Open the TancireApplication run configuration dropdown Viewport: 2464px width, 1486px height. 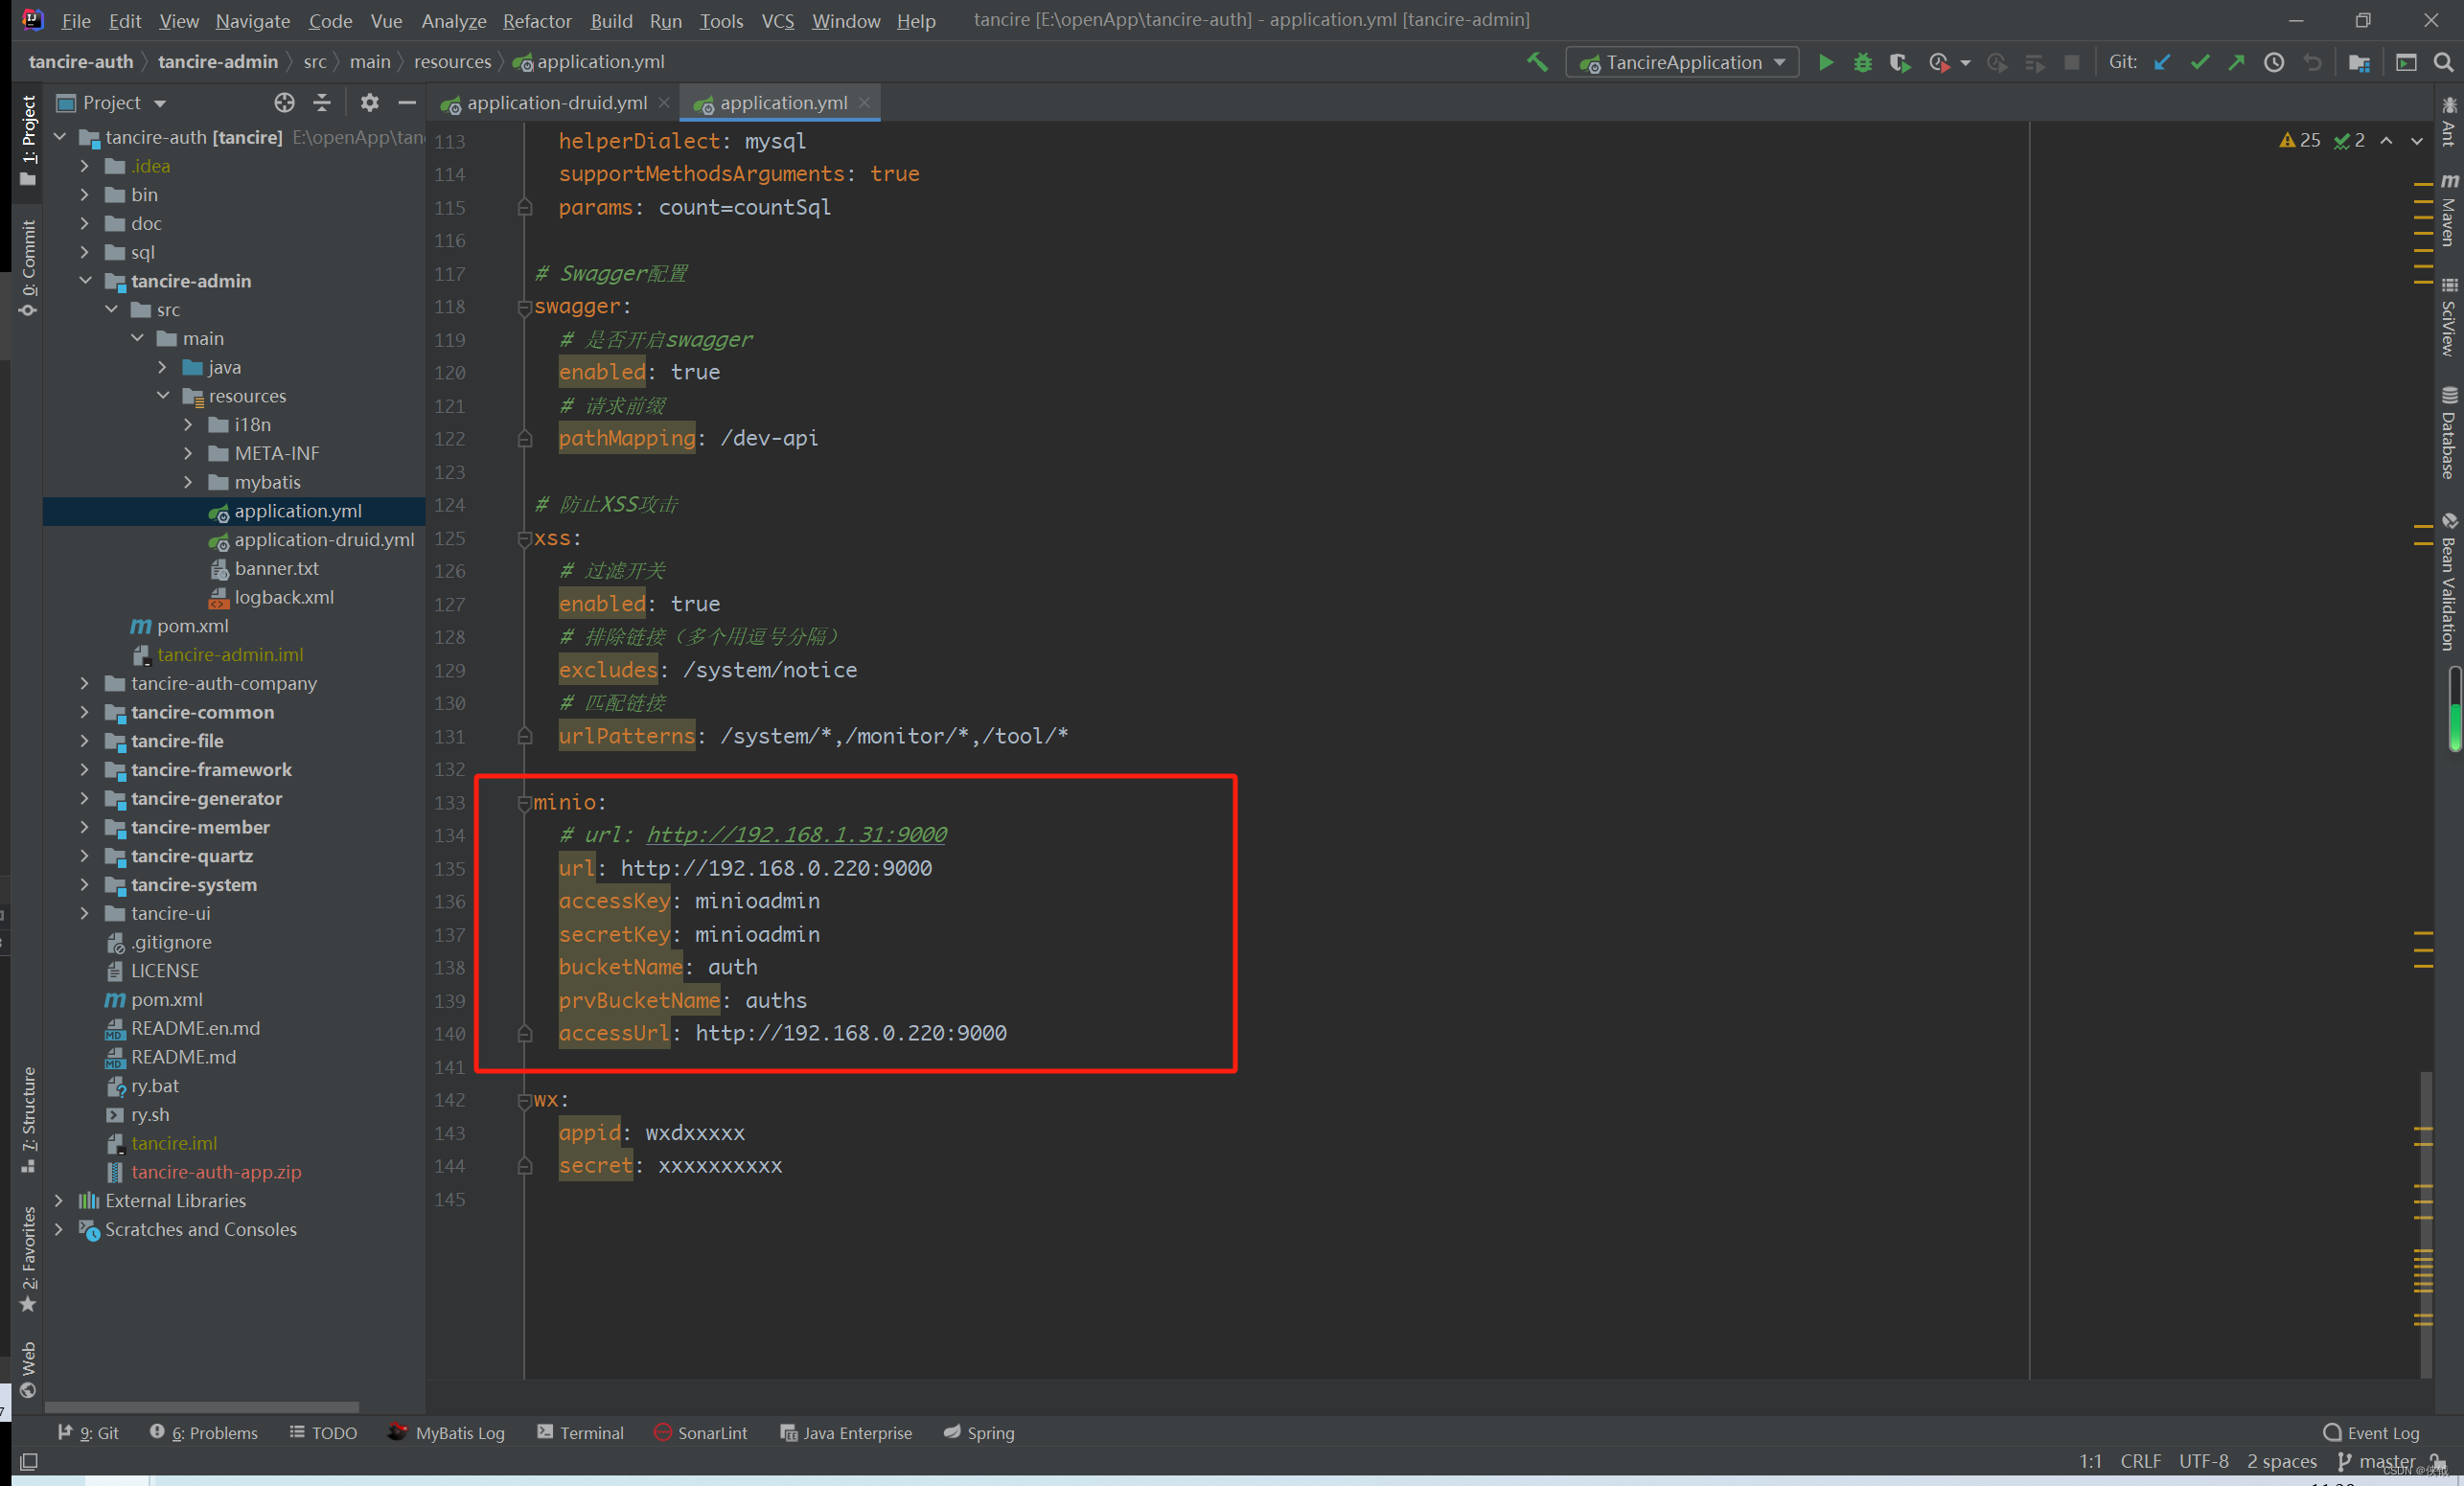tap(1682, 62)
